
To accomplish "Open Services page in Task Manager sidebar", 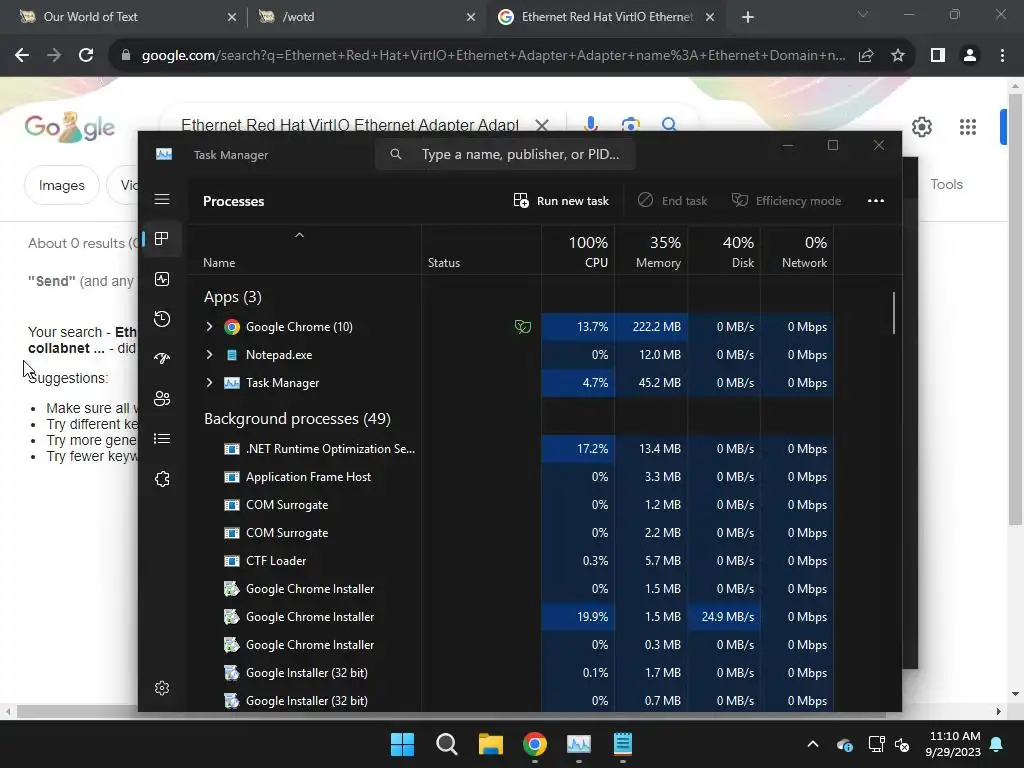I will pyautogui.click(x=162, y=479).
